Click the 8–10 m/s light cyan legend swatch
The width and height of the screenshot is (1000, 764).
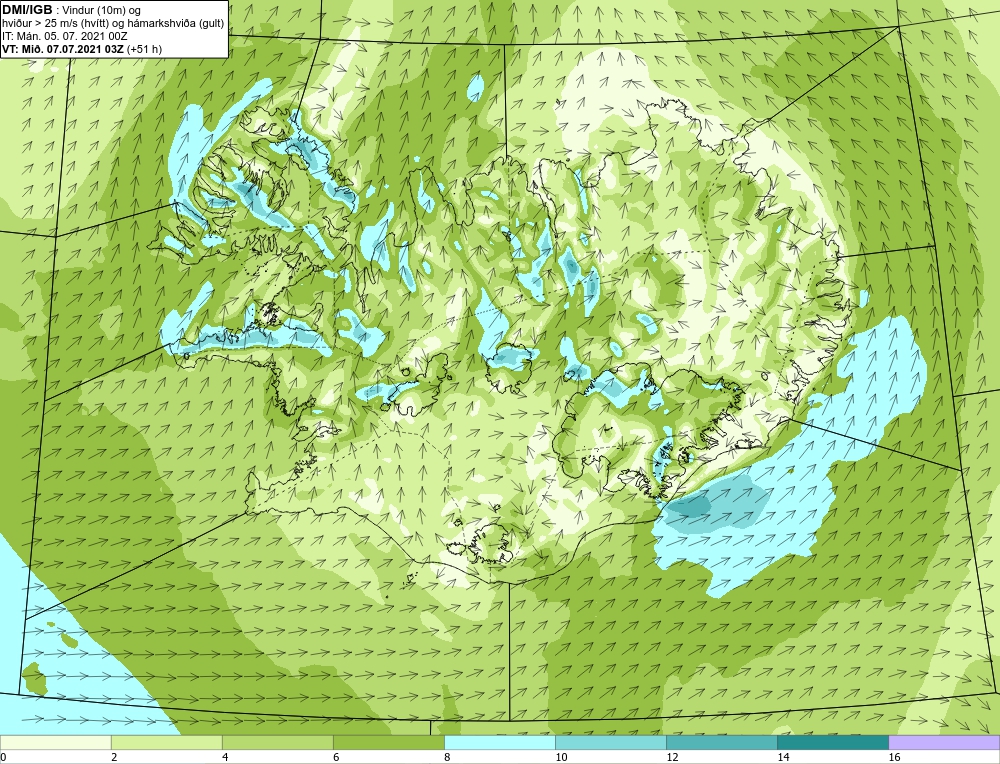click(x=499, y=742)
